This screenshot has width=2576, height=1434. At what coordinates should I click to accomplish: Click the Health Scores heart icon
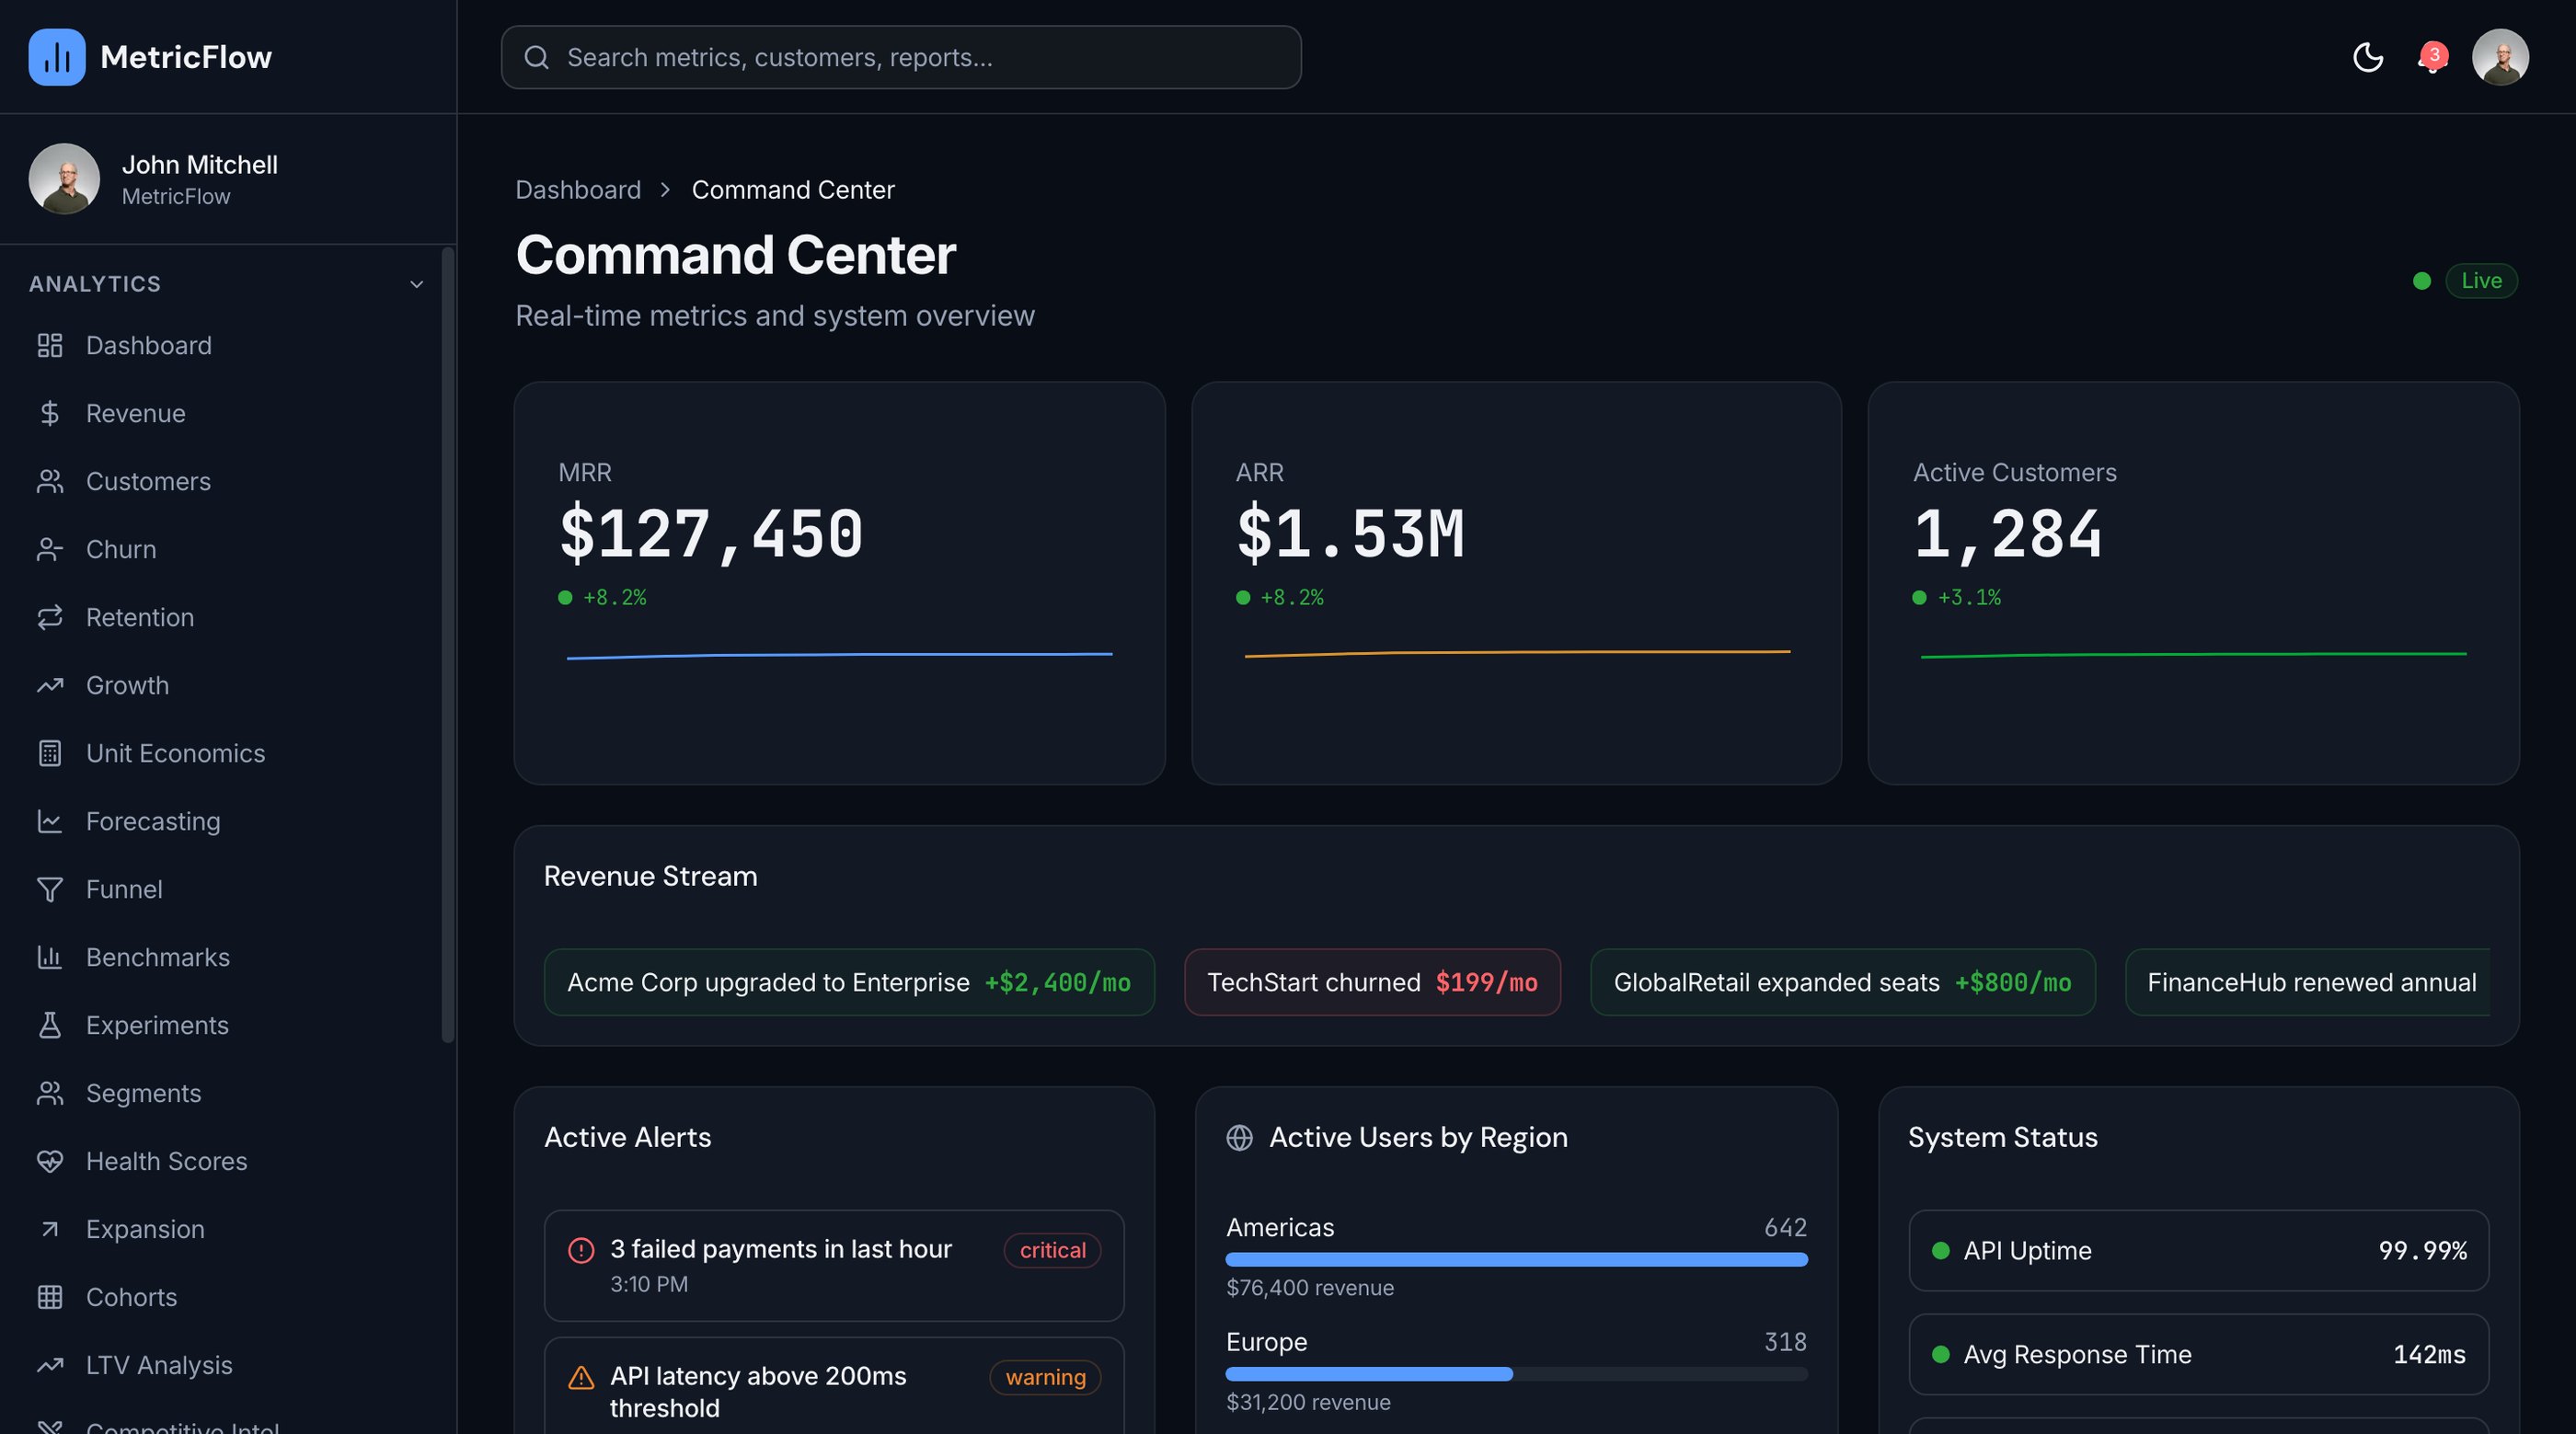click(50, 1162)
